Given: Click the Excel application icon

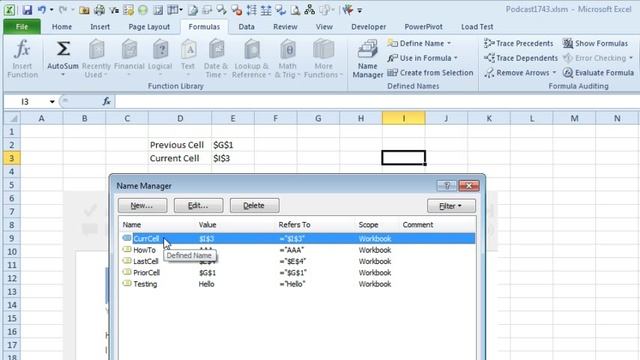Looking at the screenshot, I should click(10, 10).
